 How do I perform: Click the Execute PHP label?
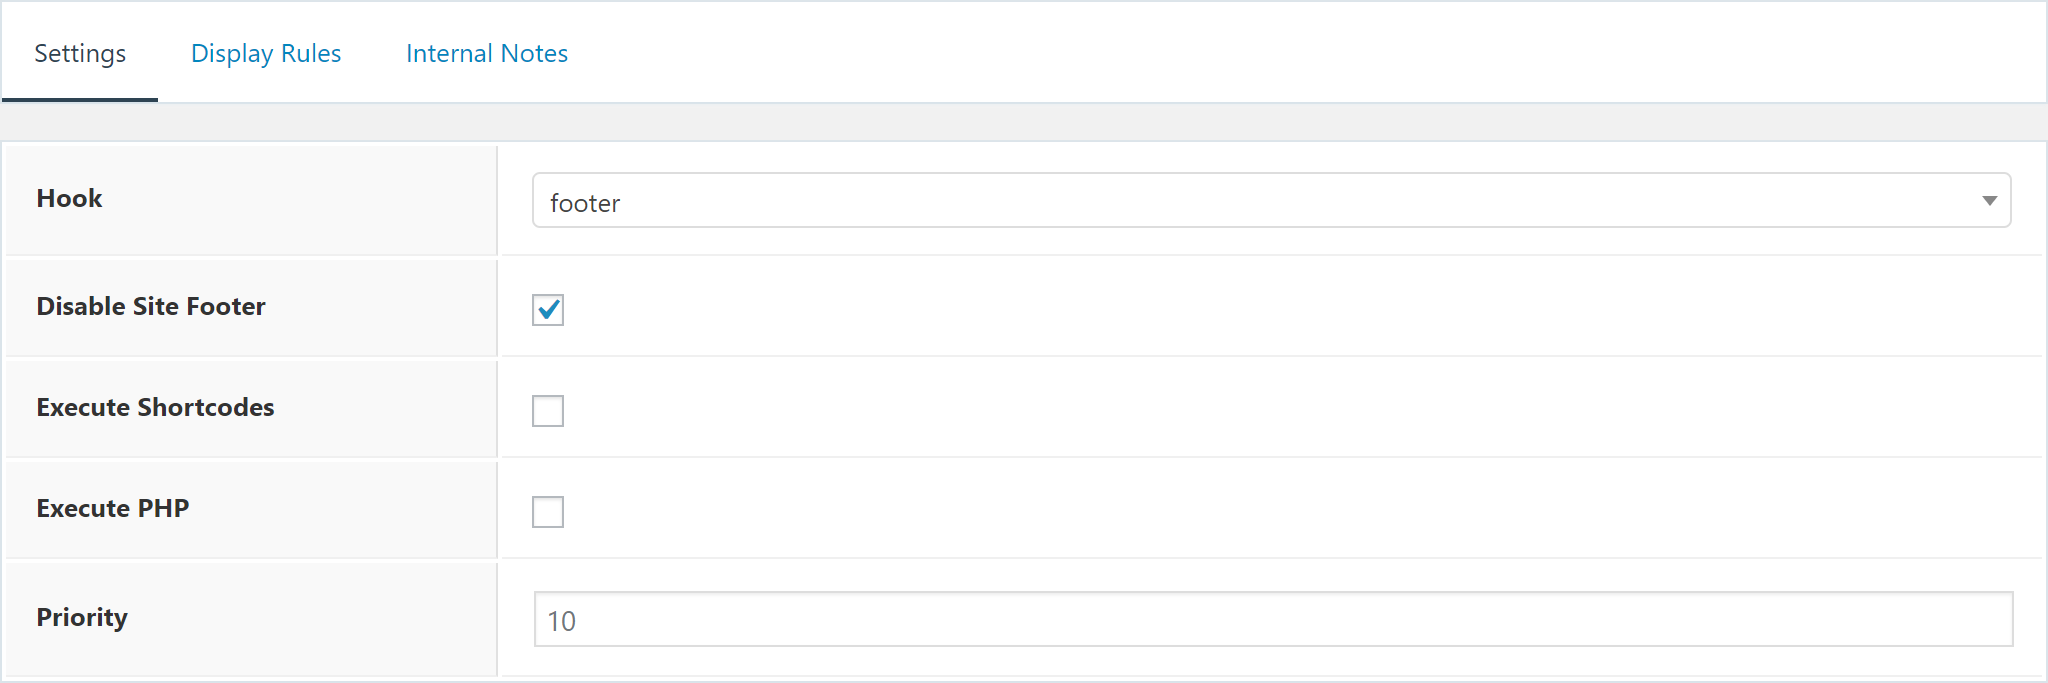(113, 508)
